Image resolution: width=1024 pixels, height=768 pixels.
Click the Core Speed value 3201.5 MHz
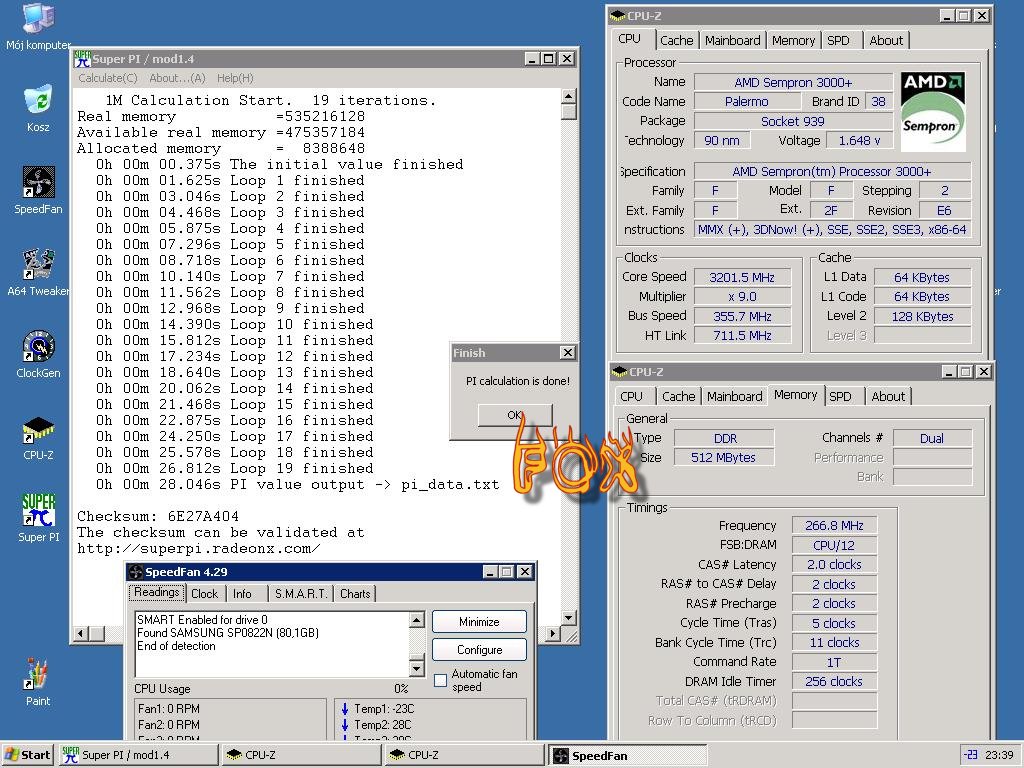tap(742, 278)
